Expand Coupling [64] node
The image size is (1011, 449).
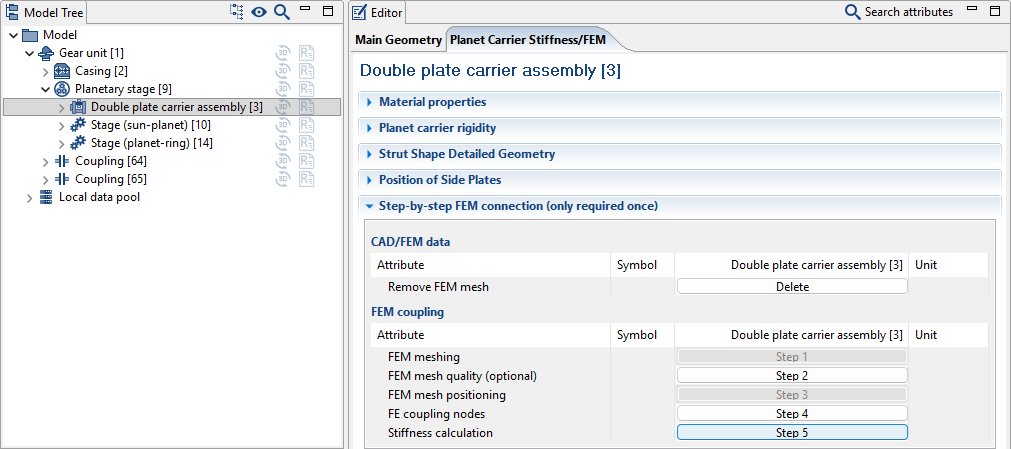point(45,161)
